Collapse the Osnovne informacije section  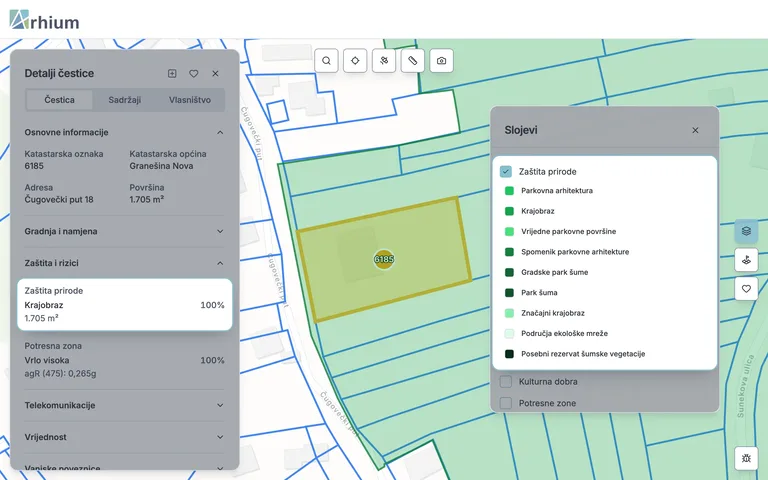coord(124,132)
